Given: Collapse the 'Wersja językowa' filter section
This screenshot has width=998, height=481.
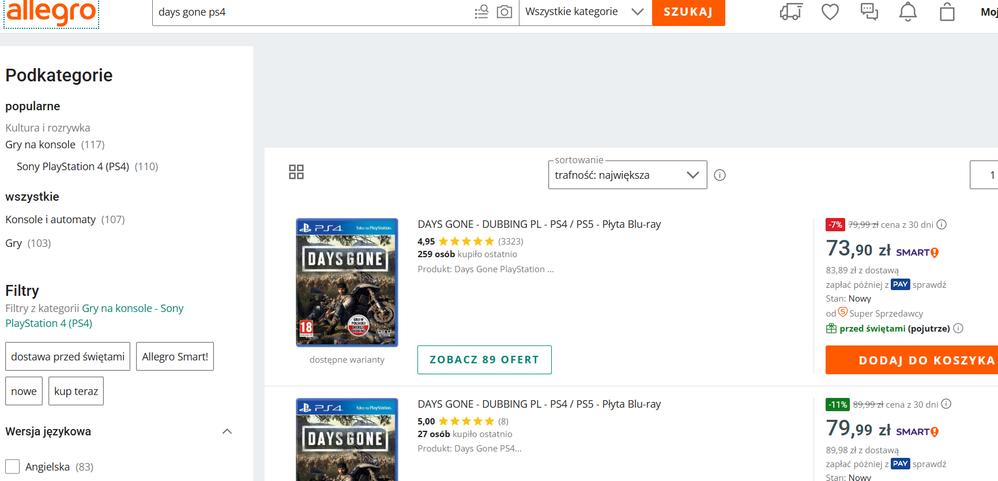Looking at the screenshot, I should (x=227, y=432).
